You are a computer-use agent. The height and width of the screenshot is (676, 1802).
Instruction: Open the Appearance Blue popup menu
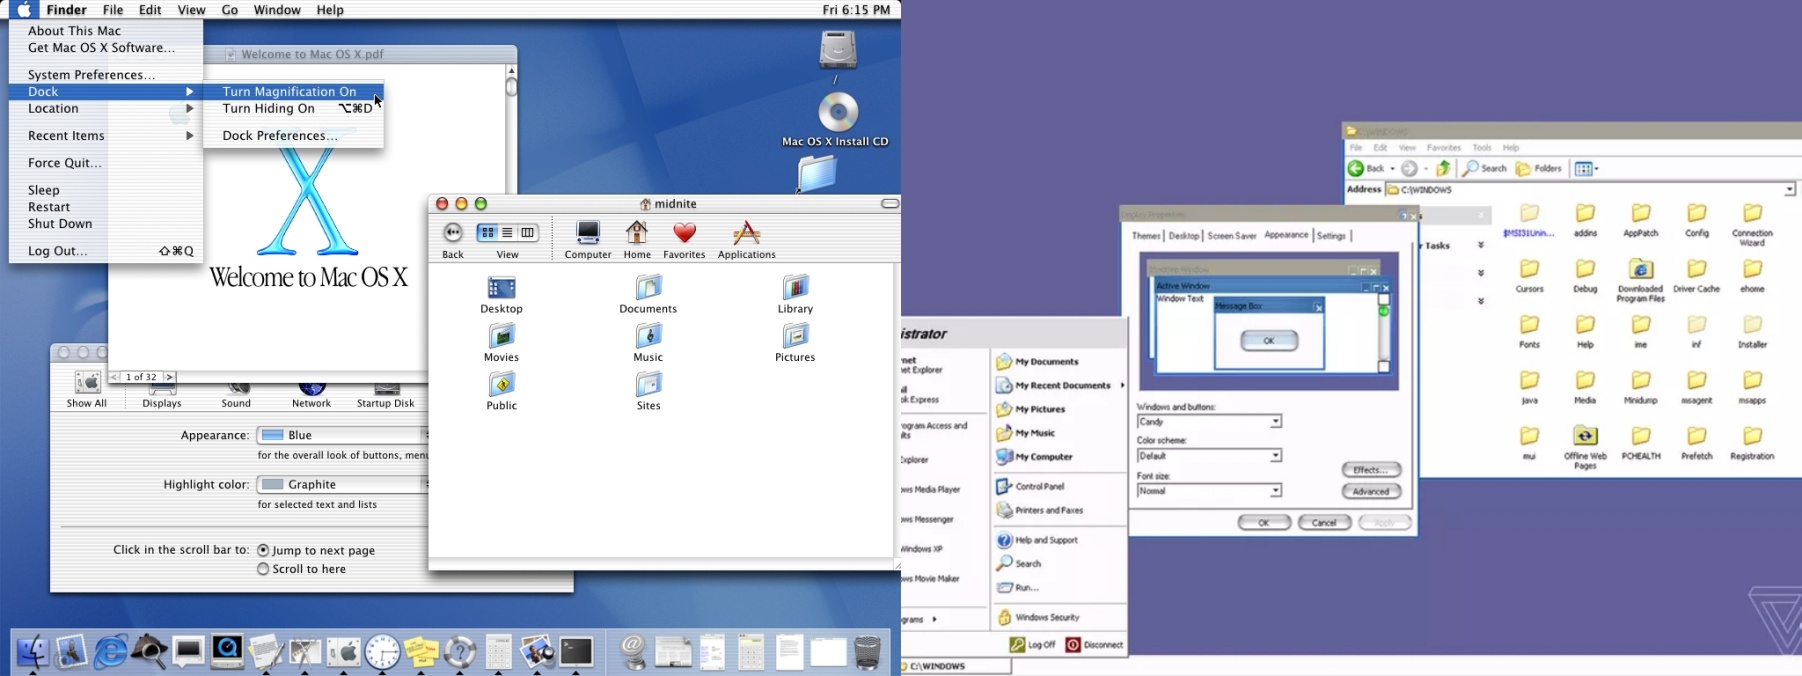coord(342,435)
